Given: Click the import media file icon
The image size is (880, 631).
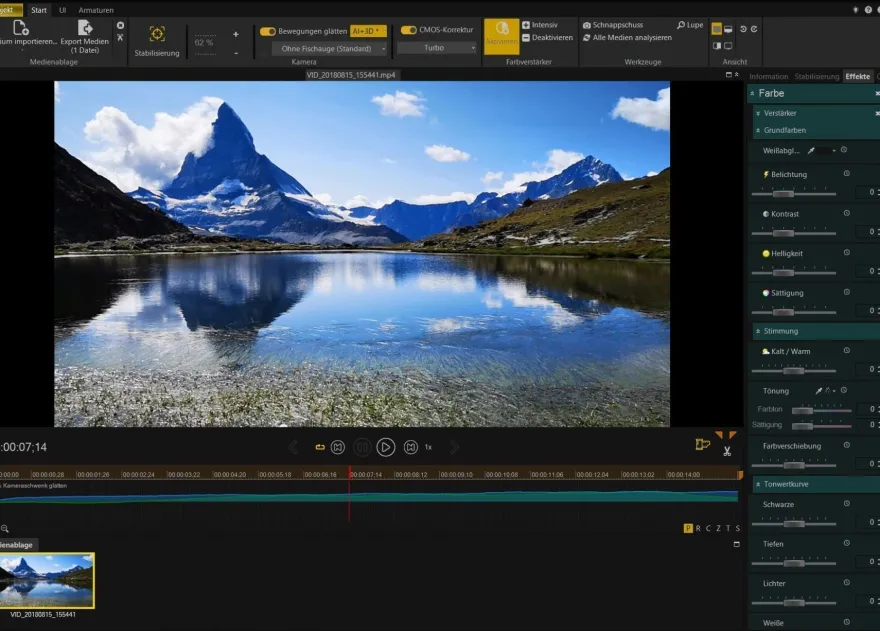Looking at the screenshot, I should 20,28.
